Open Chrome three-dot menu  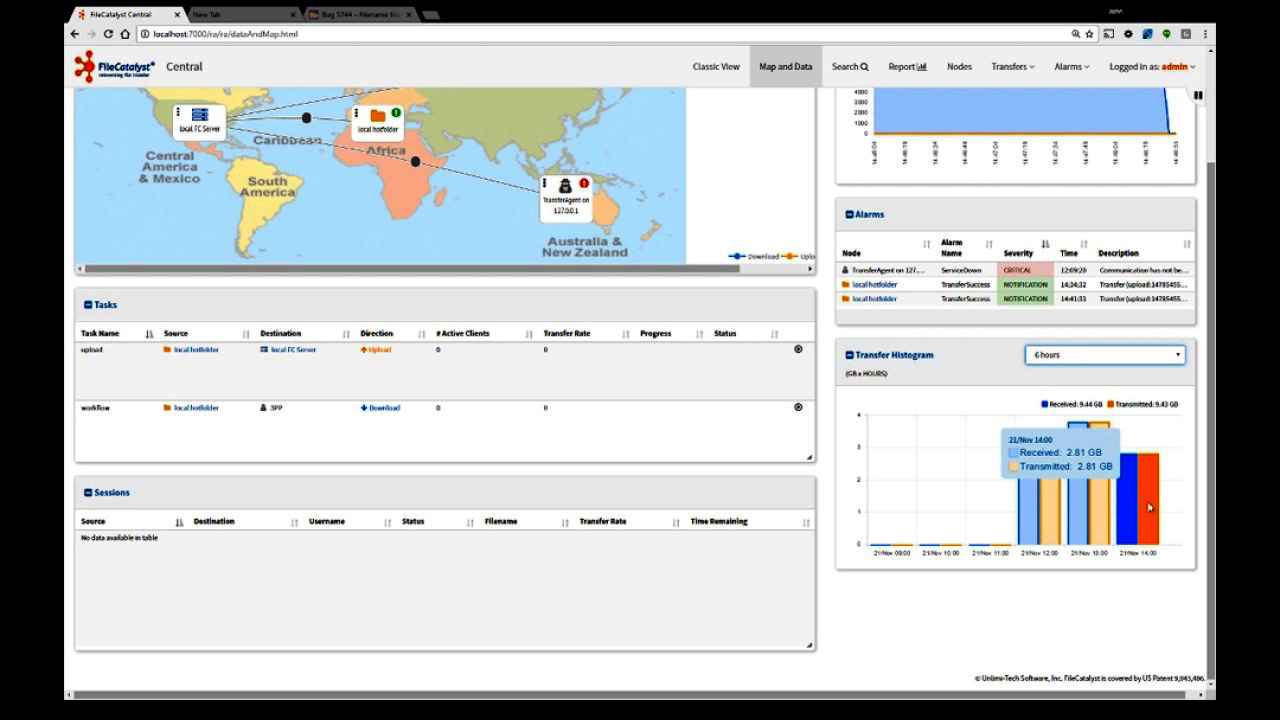[x=1205, y=34]
